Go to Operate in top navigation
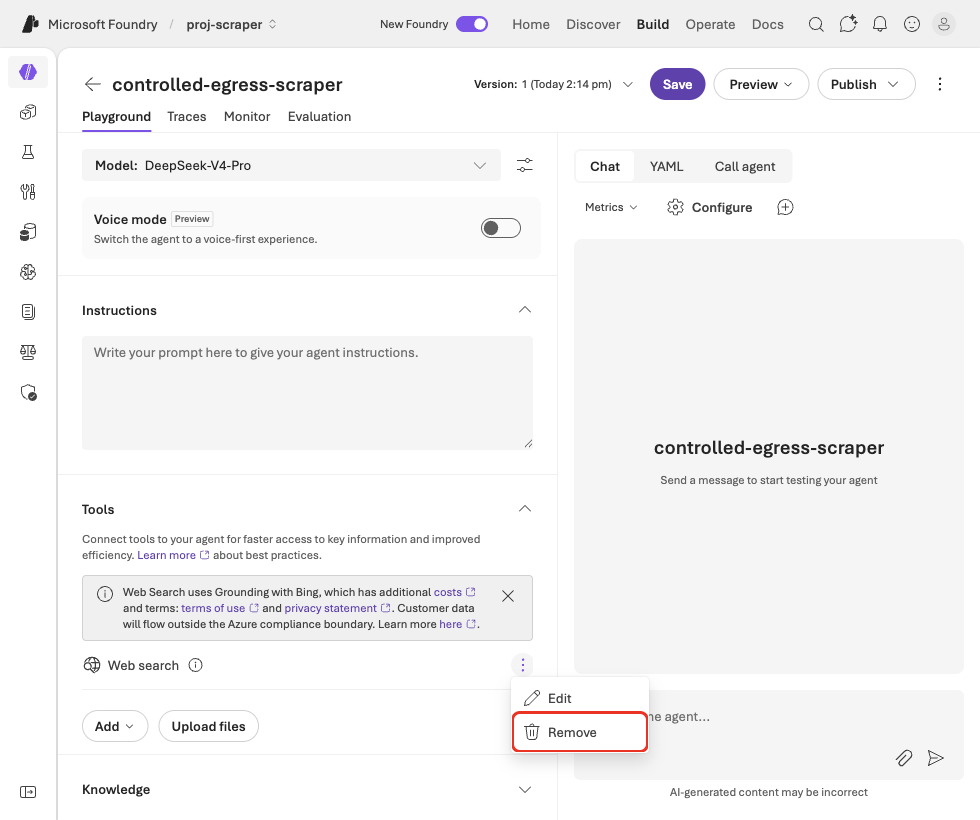The image size is (980, 820). (710, 24)
